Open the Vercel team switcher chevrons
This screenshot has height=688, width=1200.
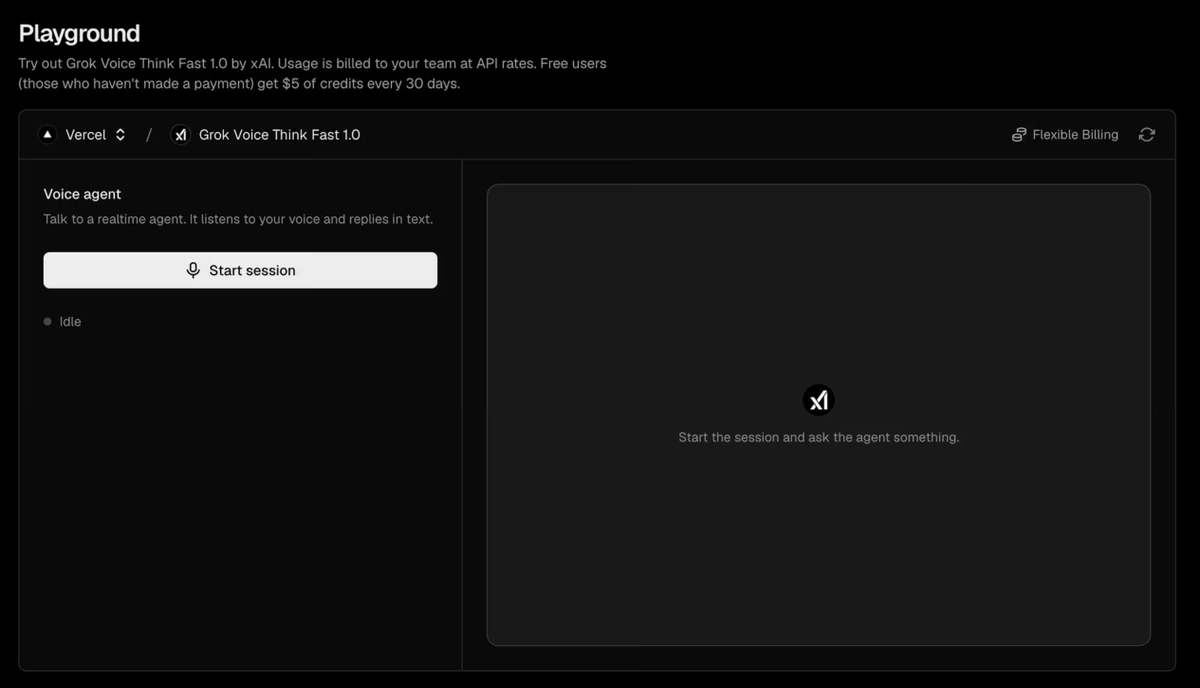coord(120,134)
